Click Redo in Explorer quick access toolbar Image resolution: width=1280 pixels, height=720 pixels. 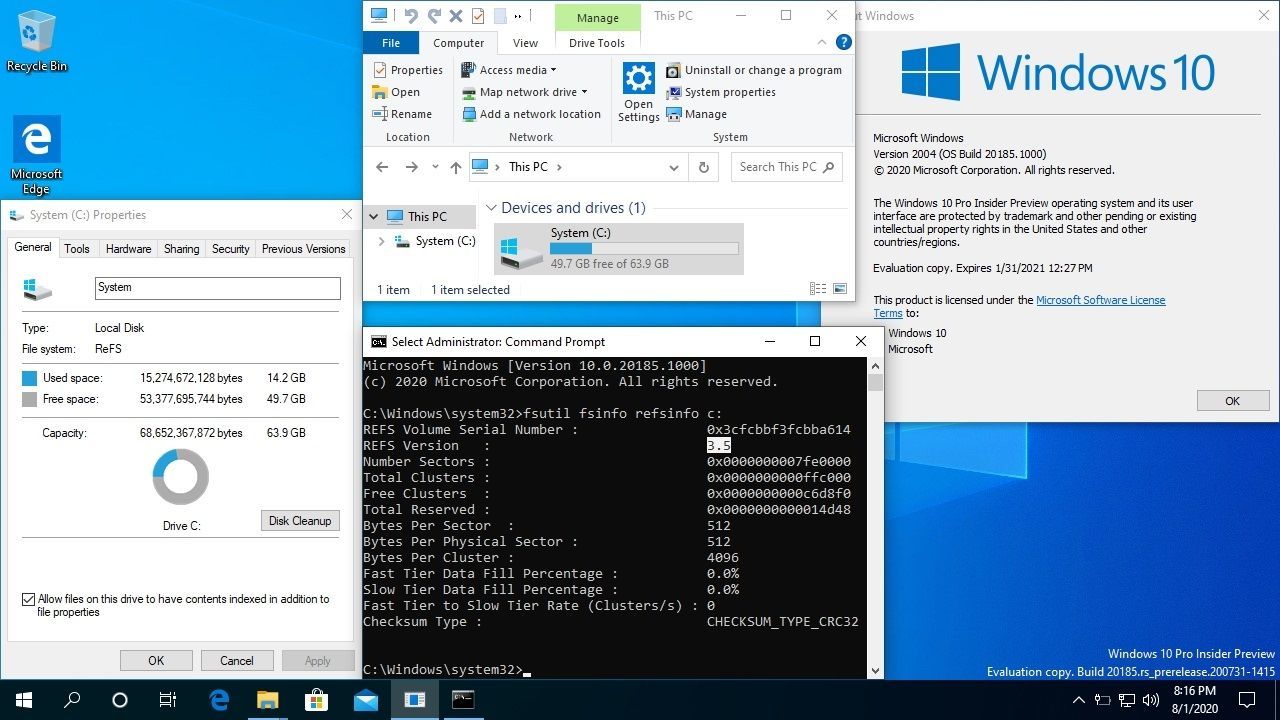(434, 16)
